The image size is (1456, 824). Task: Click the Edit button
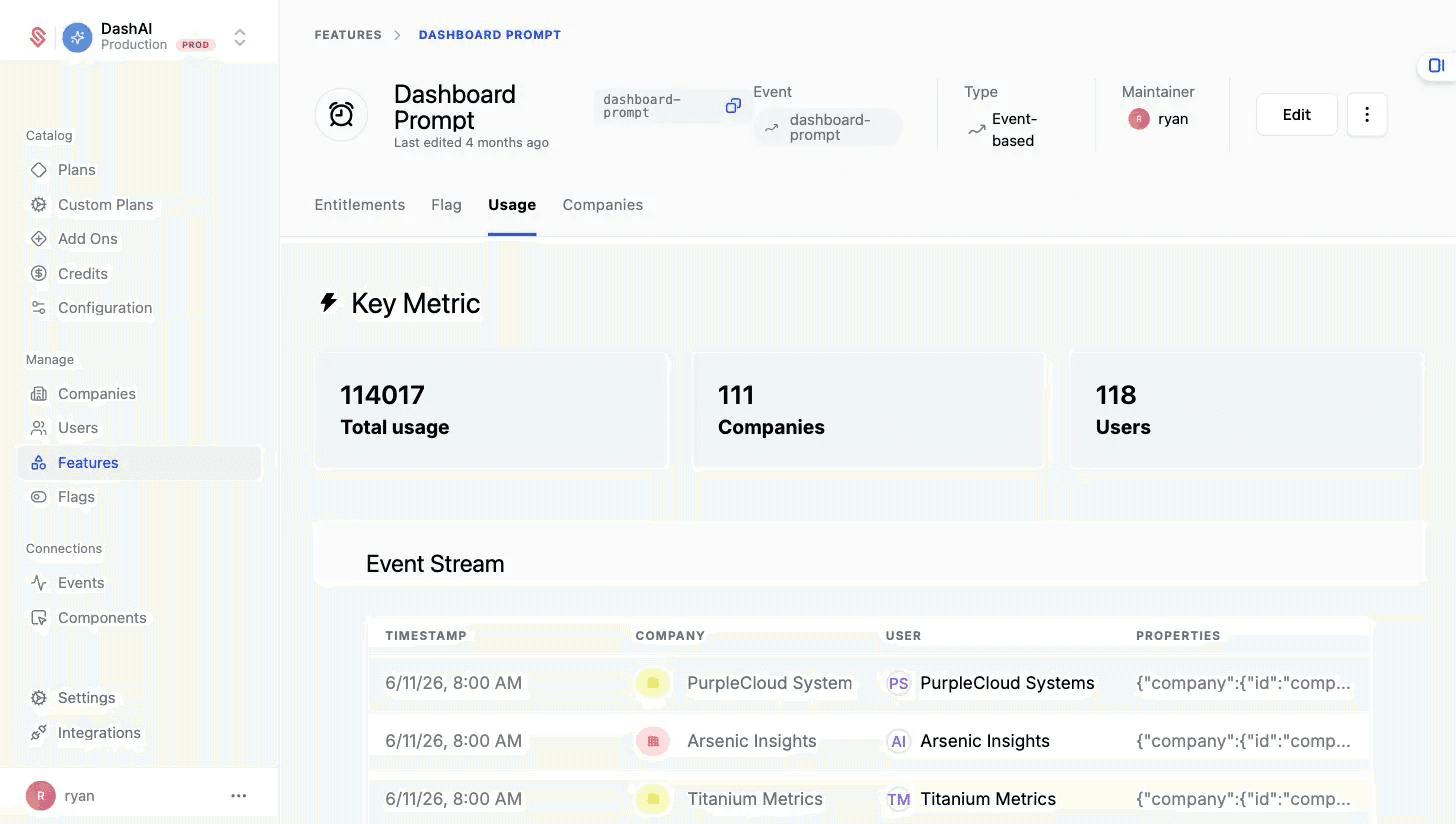point(1297,115)
